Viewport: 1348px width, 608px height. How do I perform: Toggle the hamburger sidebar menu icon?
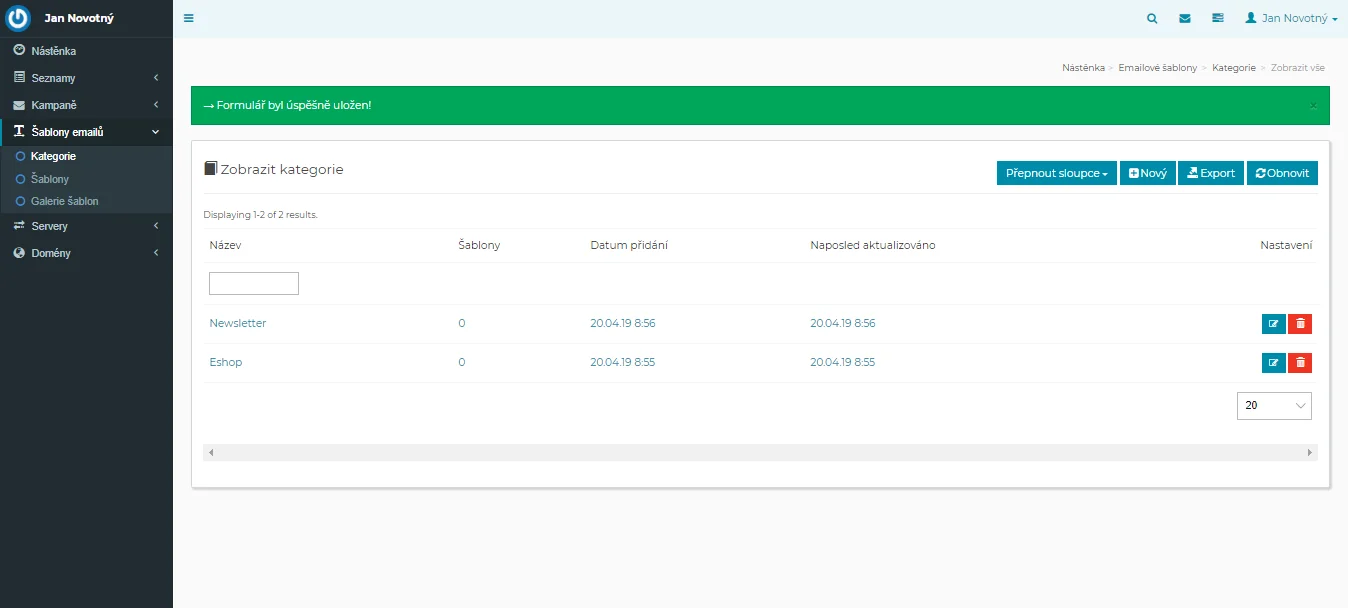click(189, 18)
